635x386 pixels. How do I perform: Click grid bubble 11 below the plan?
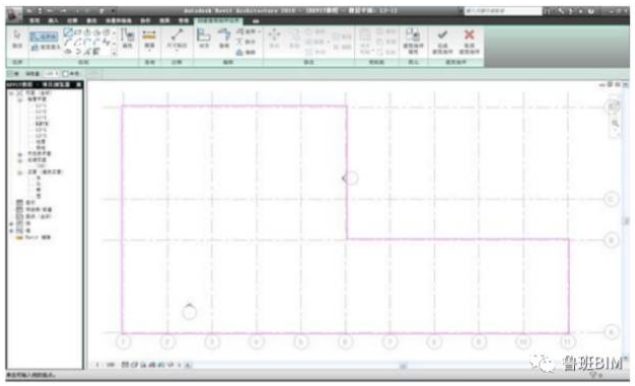coord(568,342)
